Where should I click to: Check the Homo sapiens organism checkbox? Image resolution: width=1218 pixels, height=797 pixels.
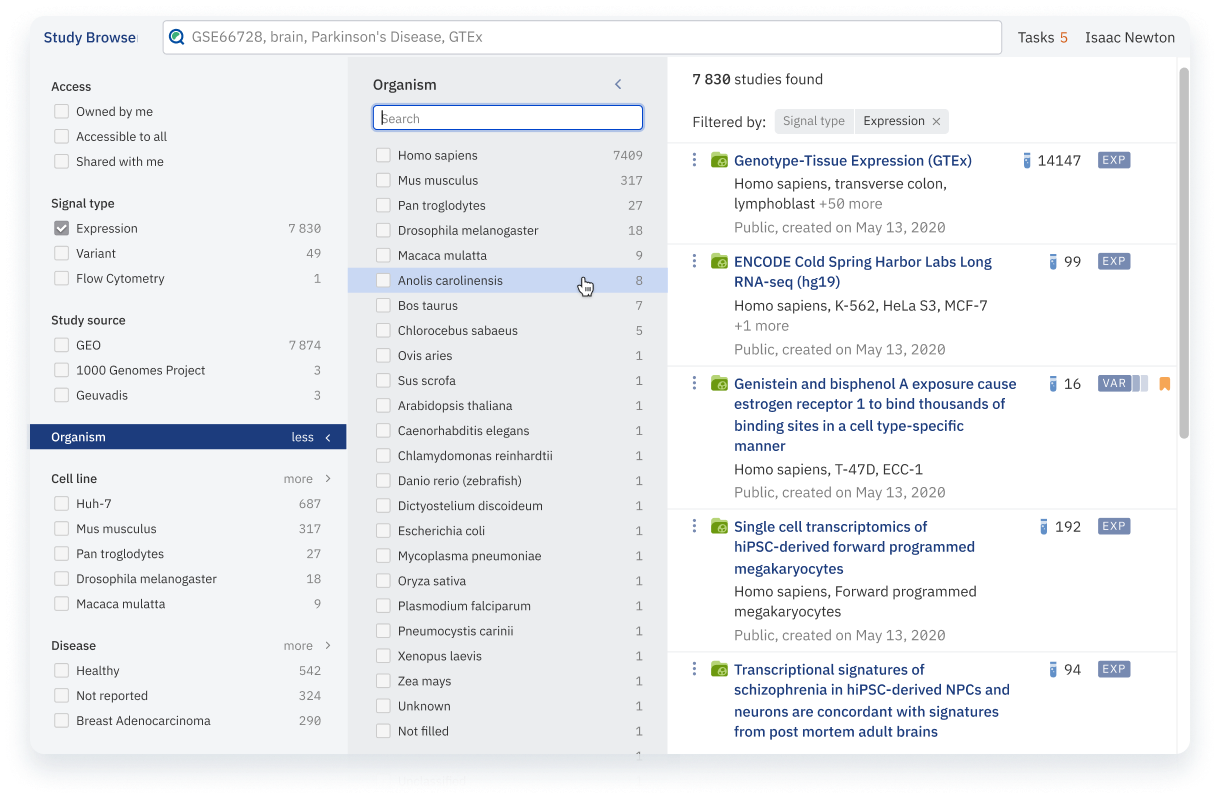[x=383, y=156]
